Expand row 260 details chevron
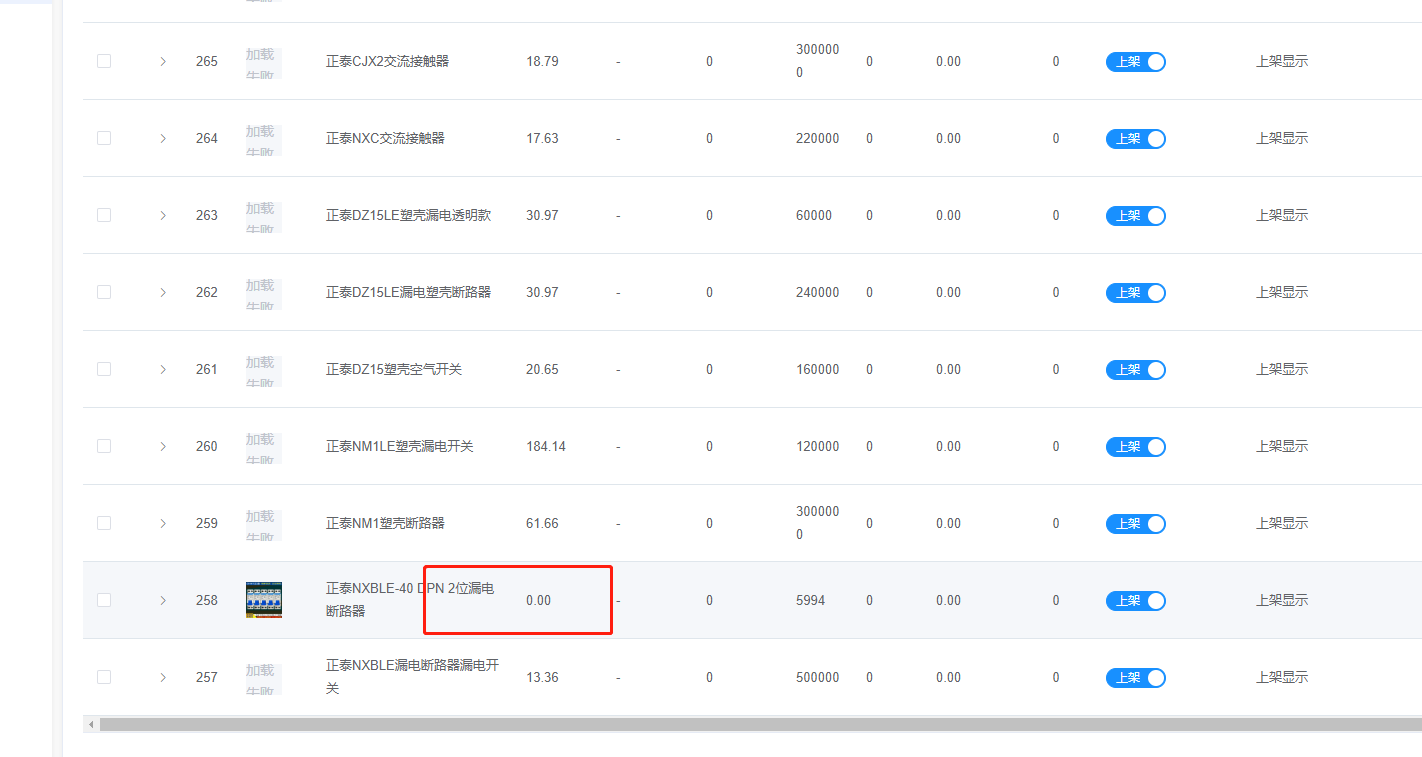Screen dimensions: 1422x757 [163, 446]
